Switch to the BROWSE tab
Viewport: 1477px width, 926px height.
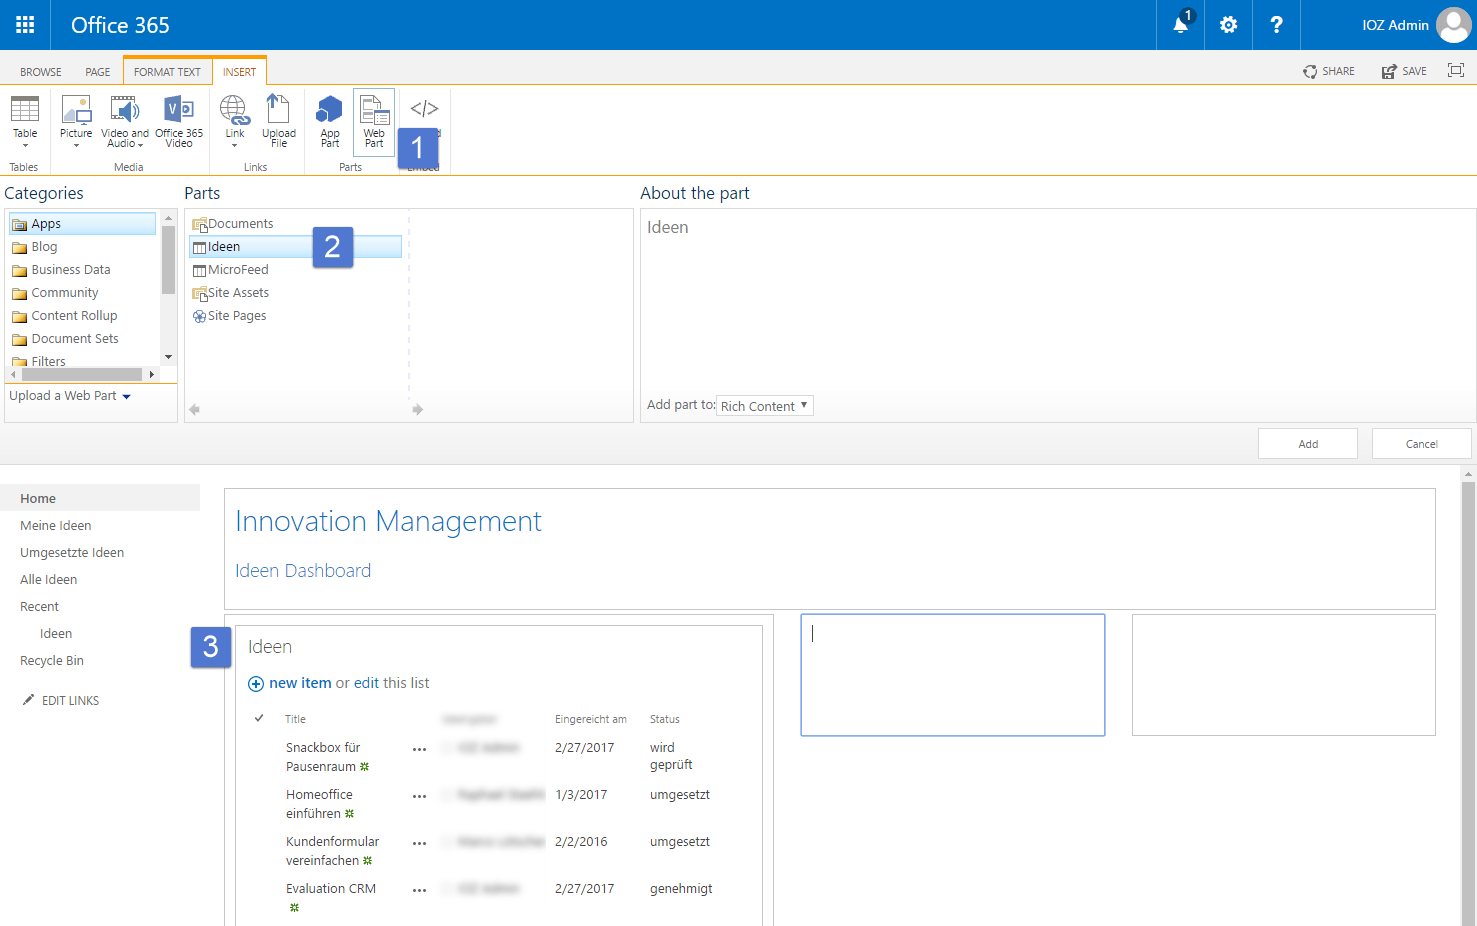tap(40, 71)
